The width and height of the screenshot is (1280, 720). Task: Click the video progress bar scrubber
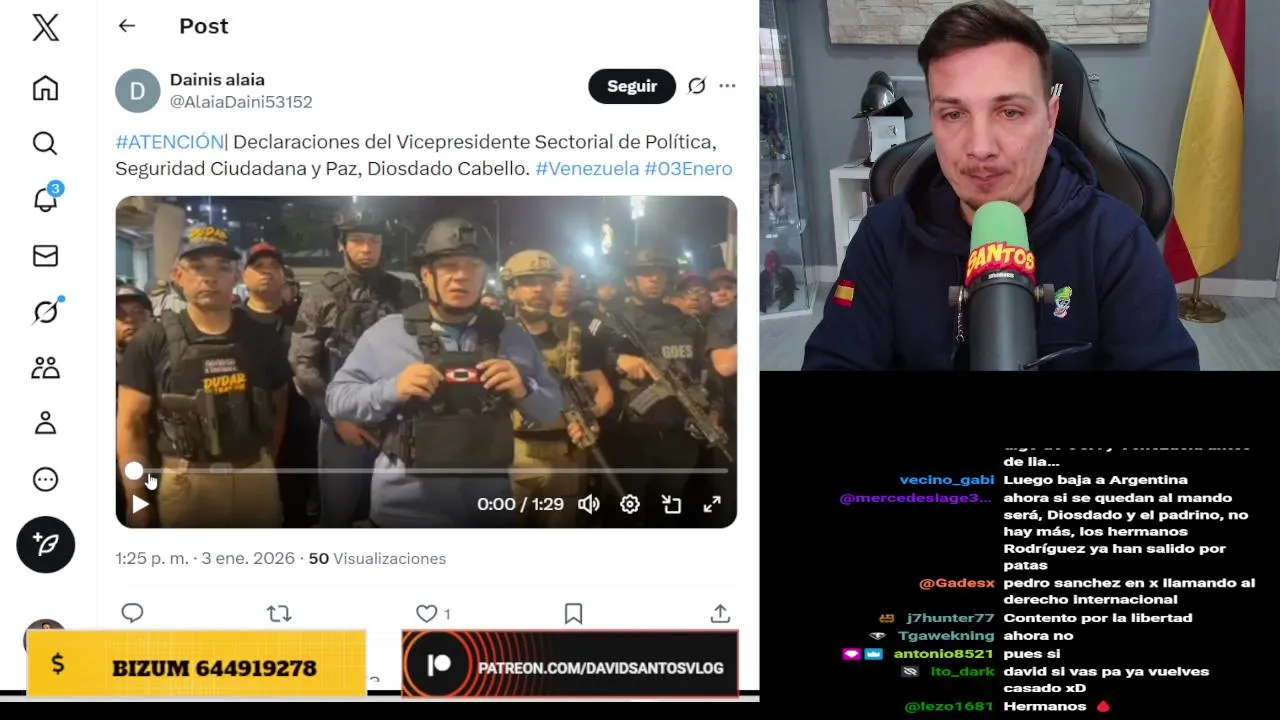134,470
